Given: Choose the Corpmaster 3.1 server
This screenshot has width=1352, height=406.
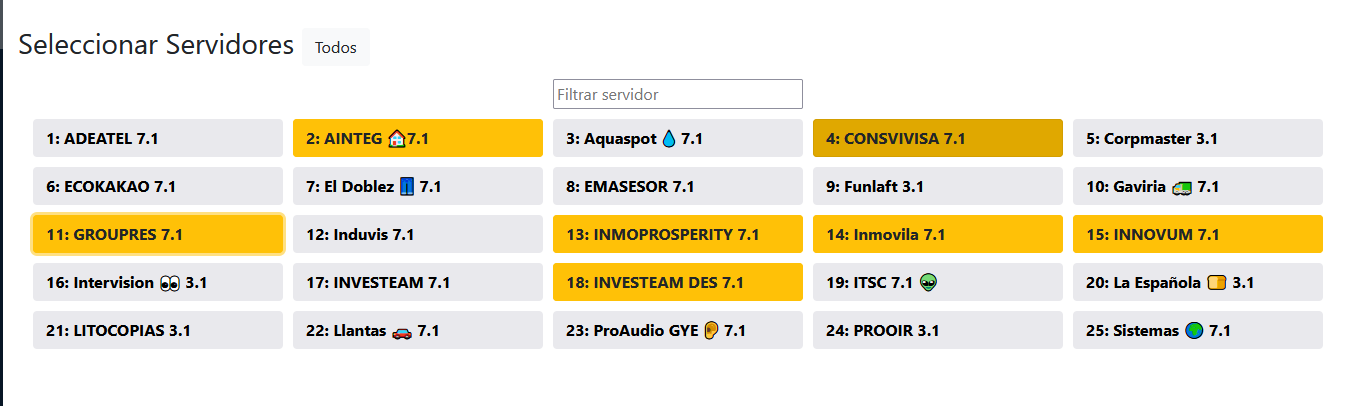Looking at the screenshot, I should point(1197,139).
